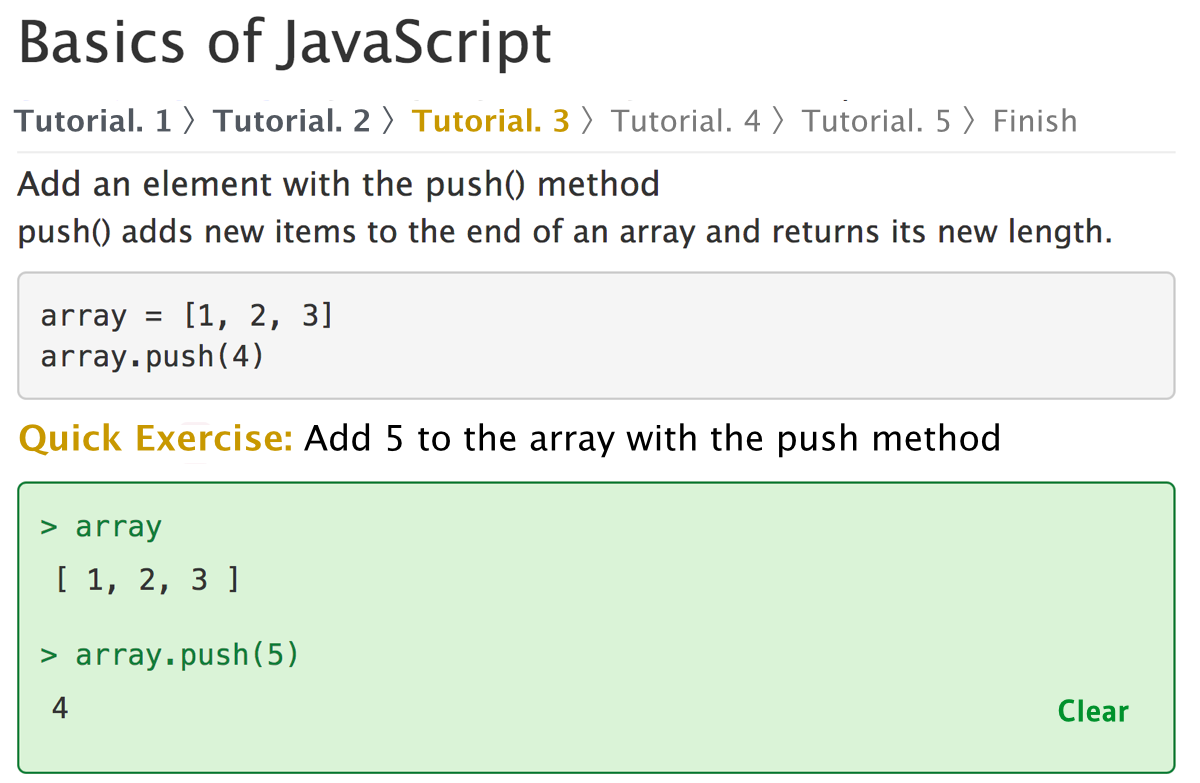Image resolution: width=1200 pixels, height=783 pixels.
Task: Click the chevron after Tutorial. 4
Action: tap(780, 121)
